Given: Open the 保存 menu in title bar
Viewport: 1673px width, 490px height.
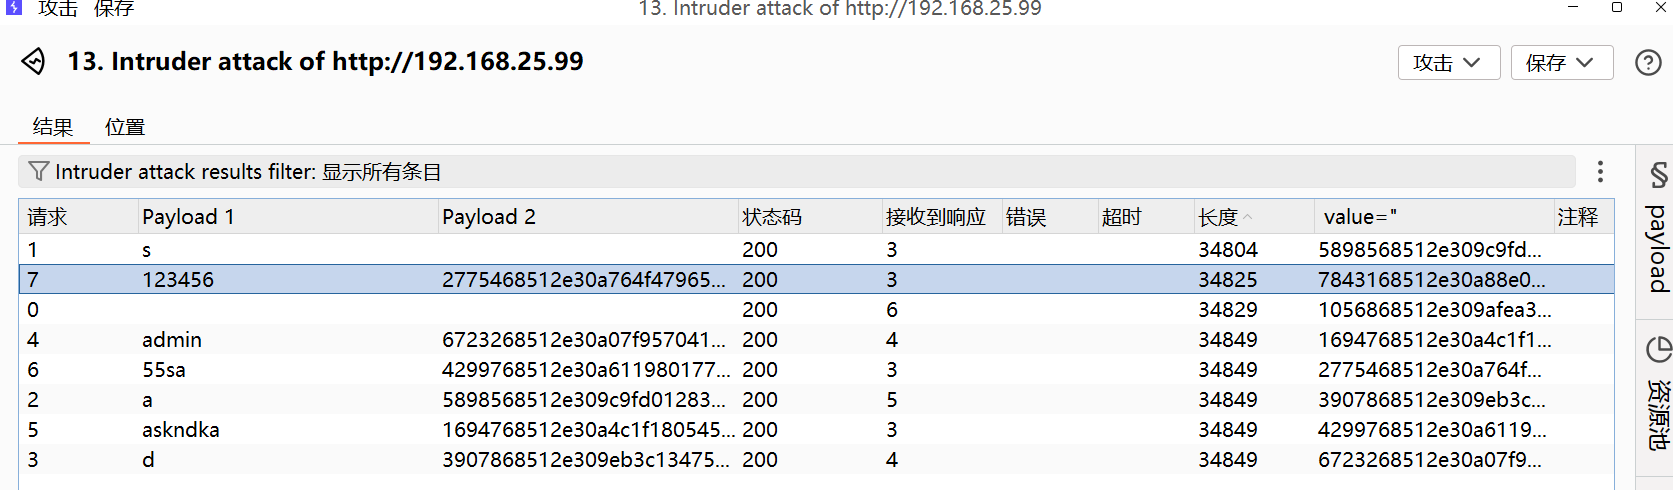Looking at the screenshot, I should (114, 9).
